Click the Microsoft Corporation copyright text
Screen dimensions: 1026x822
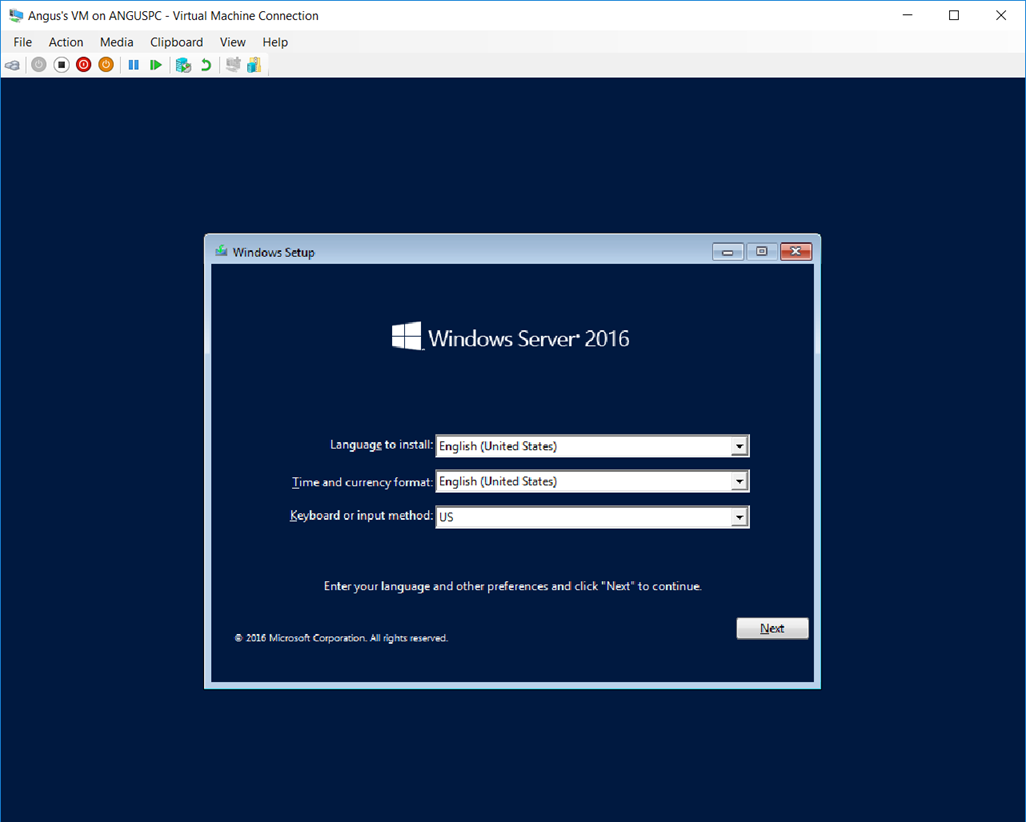(x=341, y=638)
